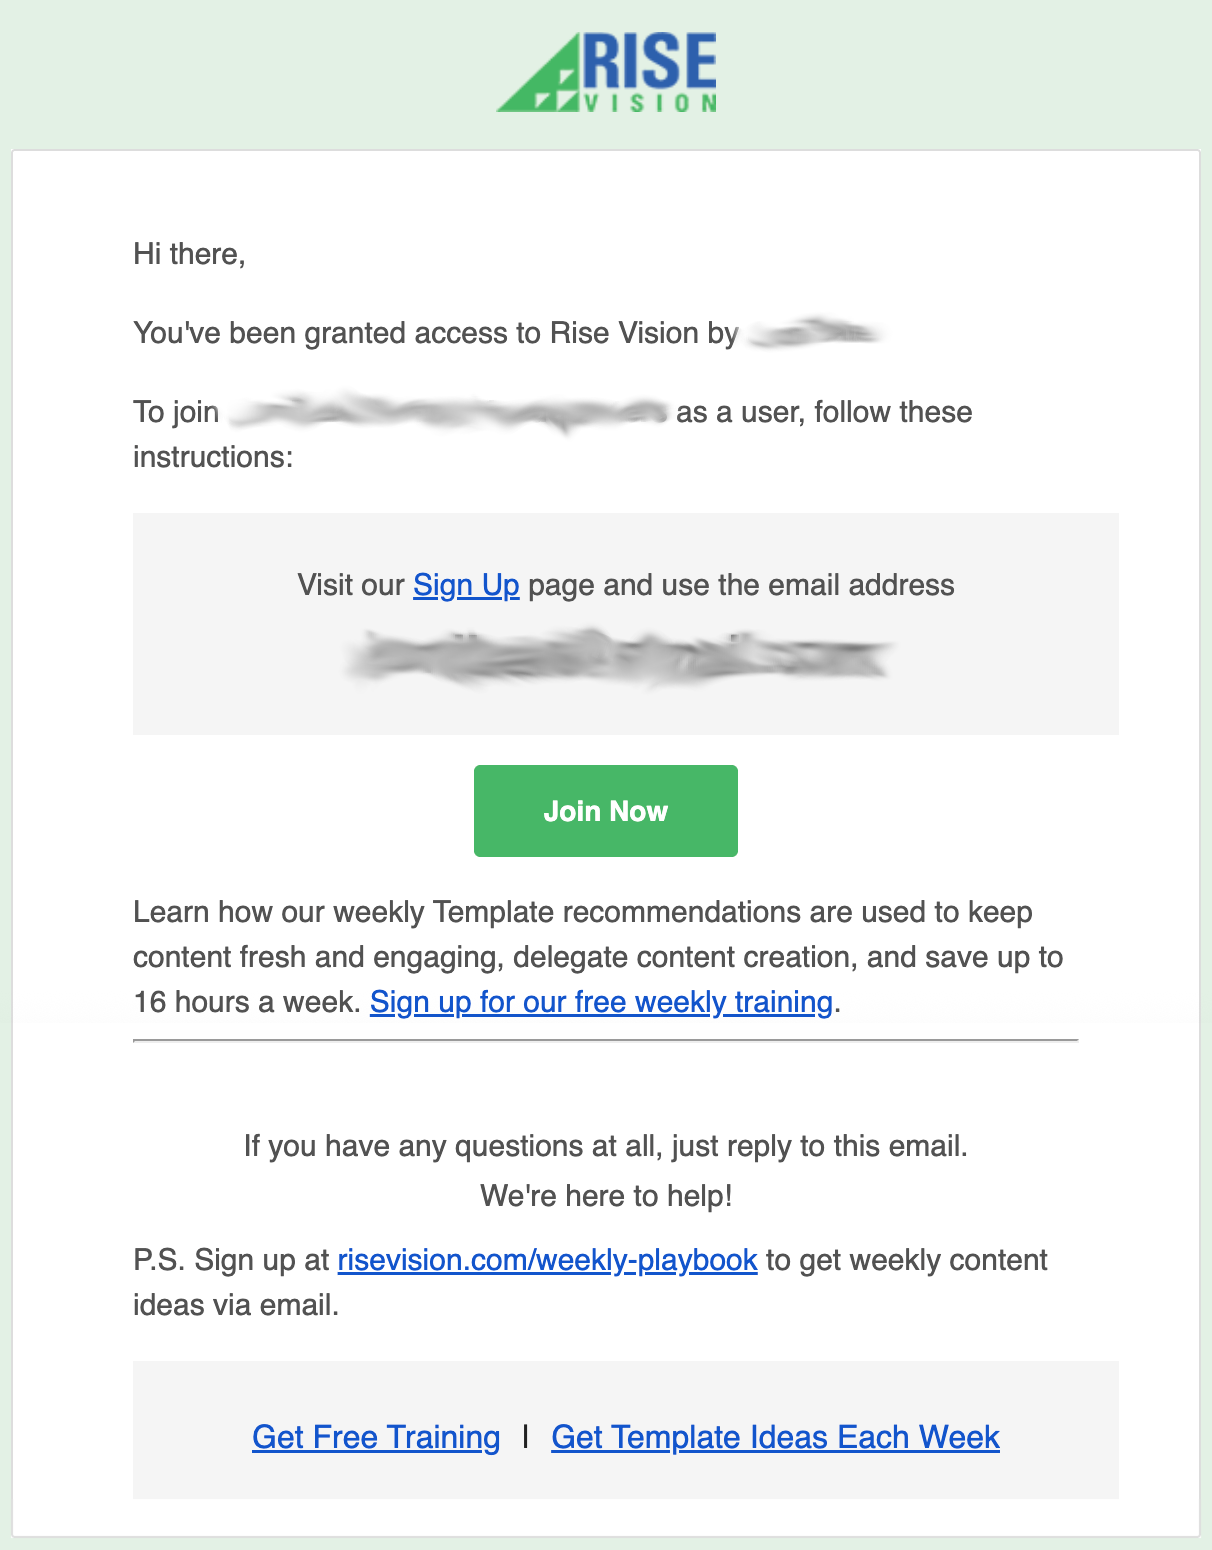Open the Get Free Training link
This screenshot has height=1550, width=1212.
[376, 1437]
